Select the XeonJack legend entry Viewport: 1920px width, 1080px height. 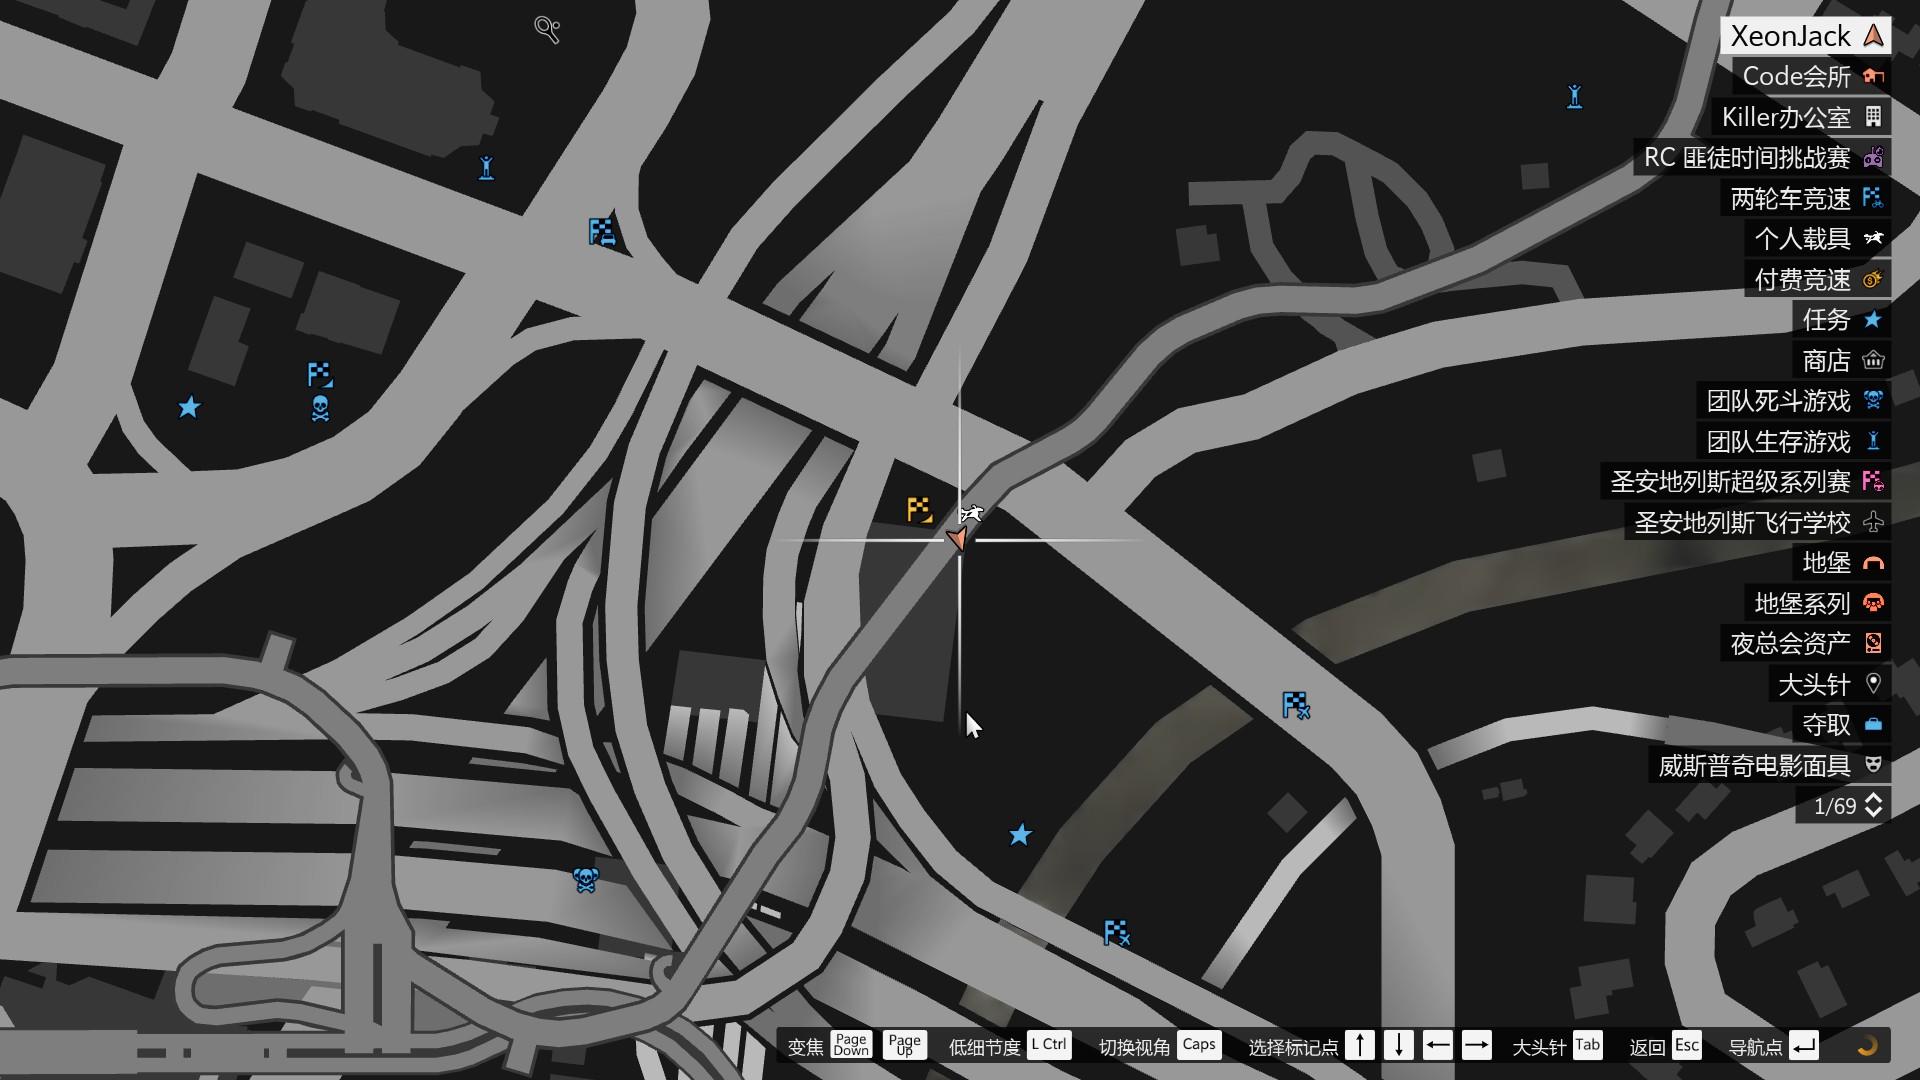1806,36
